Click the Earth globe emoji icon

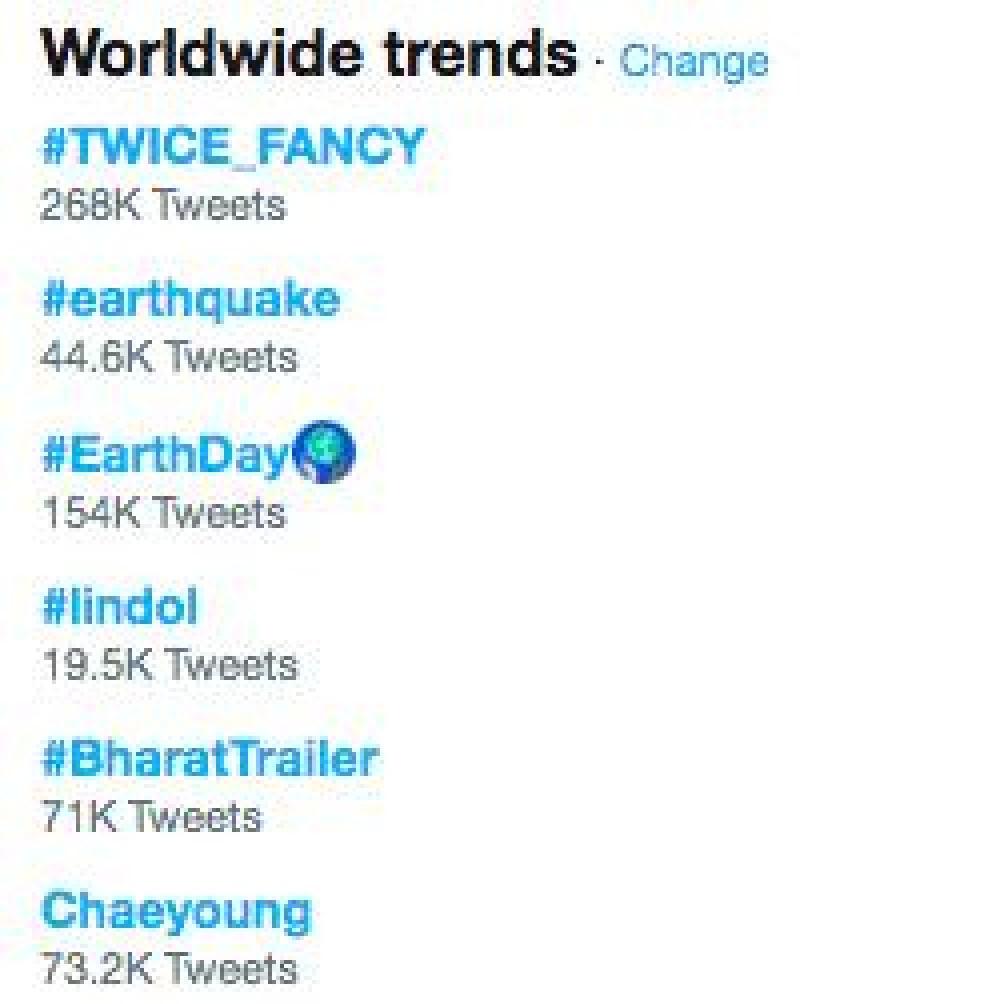point(322,456)
